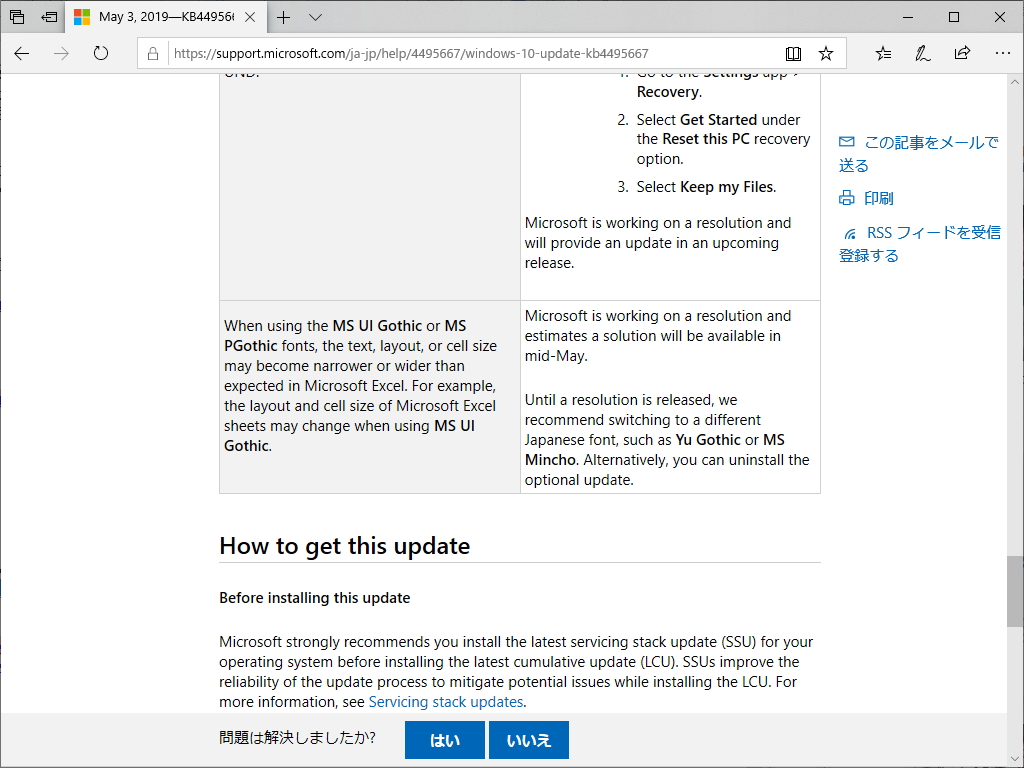The width and height of the screenshot is (1024, 768).
Task: Click the lock site information icon
Action: (x=153, y=54)
